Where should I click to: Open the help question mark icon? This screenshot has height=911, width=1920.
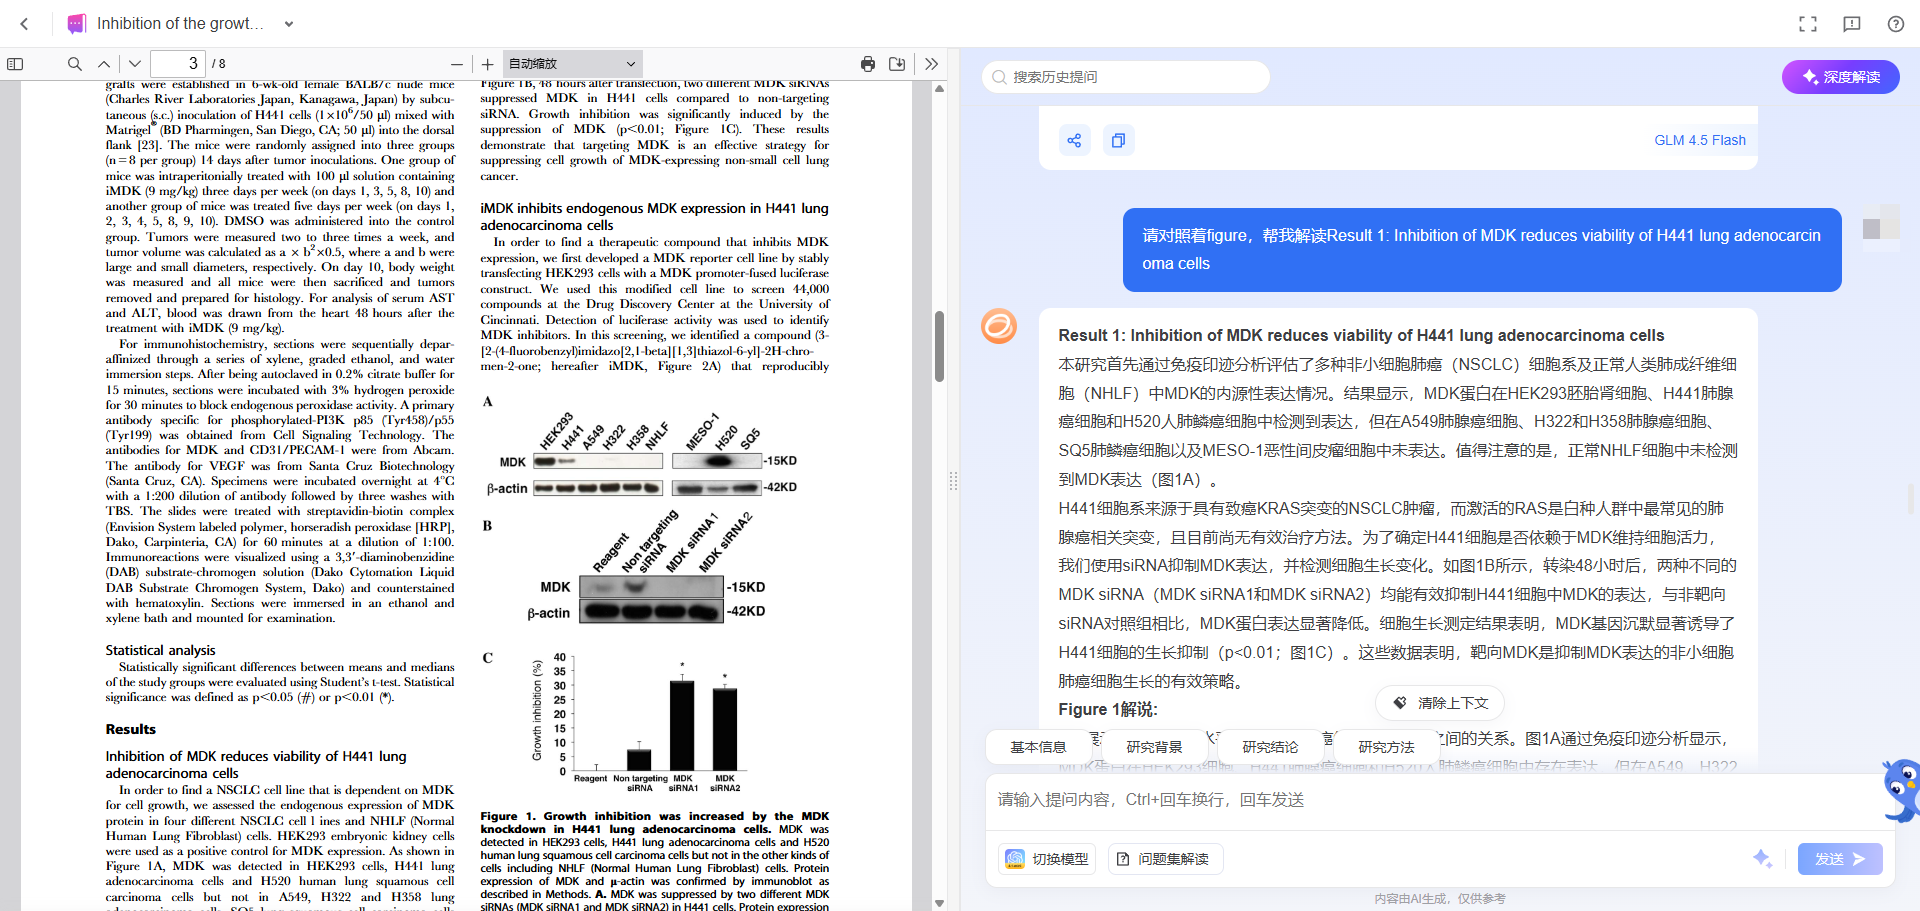(x=1896, y=24)
